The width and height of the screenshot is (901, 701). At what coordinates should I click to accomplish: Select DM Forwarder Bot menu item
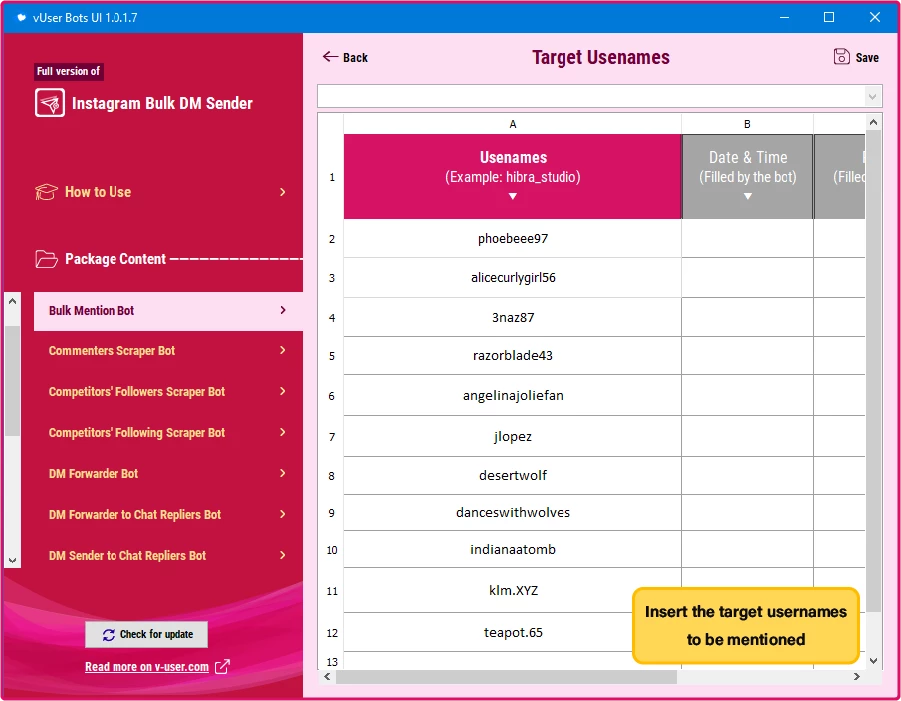(x=168, y=473)
